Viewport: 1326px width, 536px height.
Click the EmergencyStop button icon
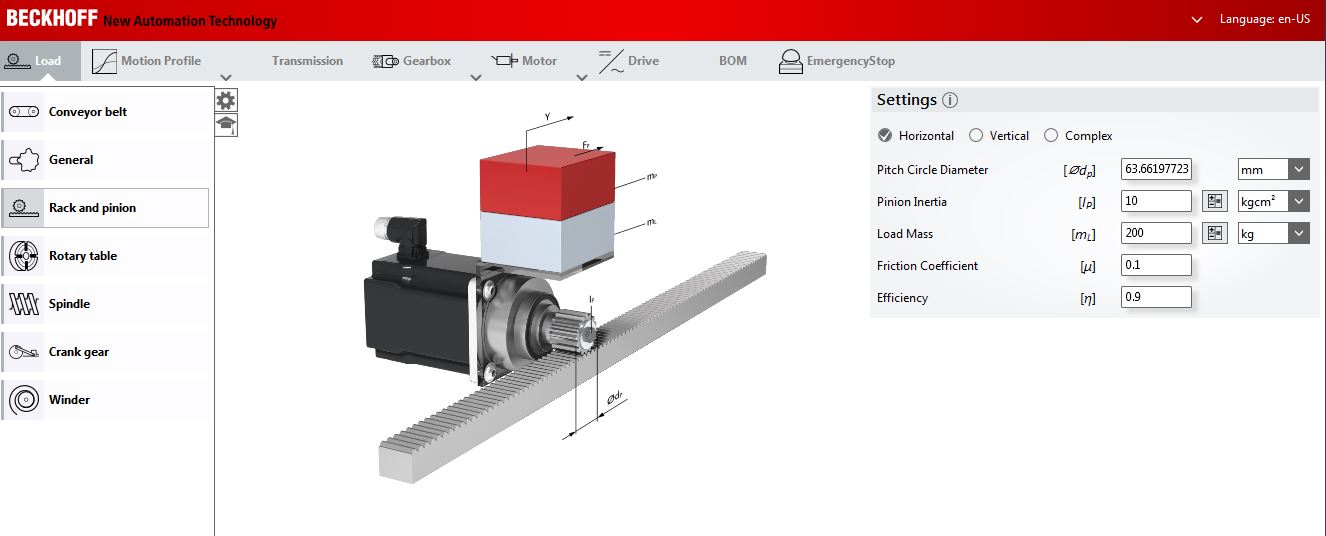click(x=791, y=61)
